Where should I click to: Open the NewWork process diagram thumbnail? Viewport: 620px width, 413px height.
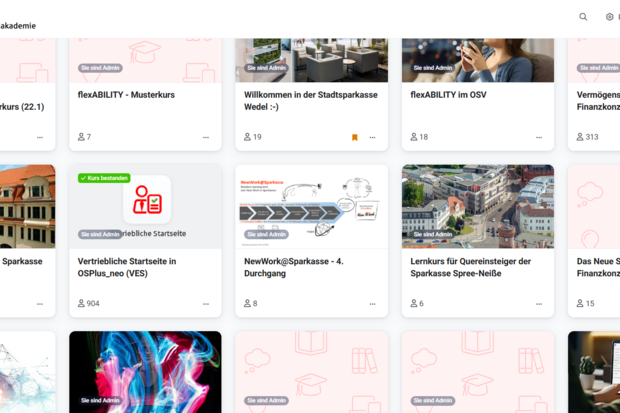coord(312,206)
